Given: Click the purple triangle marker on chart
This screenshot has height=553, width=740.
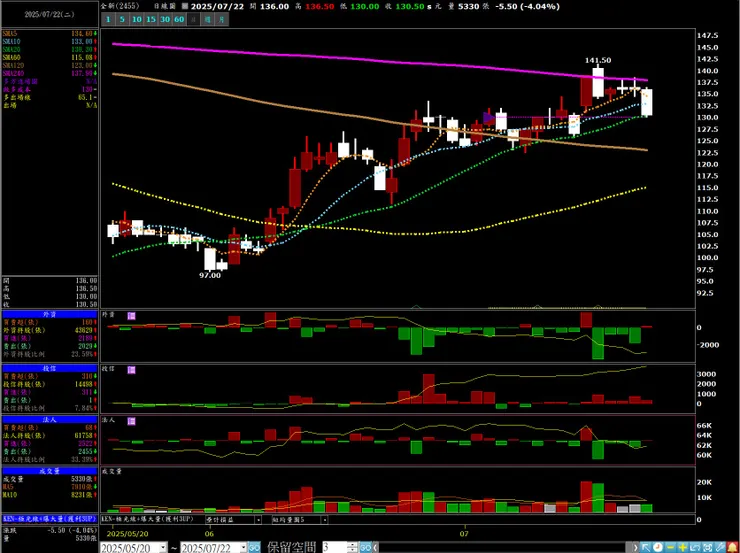Looking at the screenshot, I should point(488,117).
